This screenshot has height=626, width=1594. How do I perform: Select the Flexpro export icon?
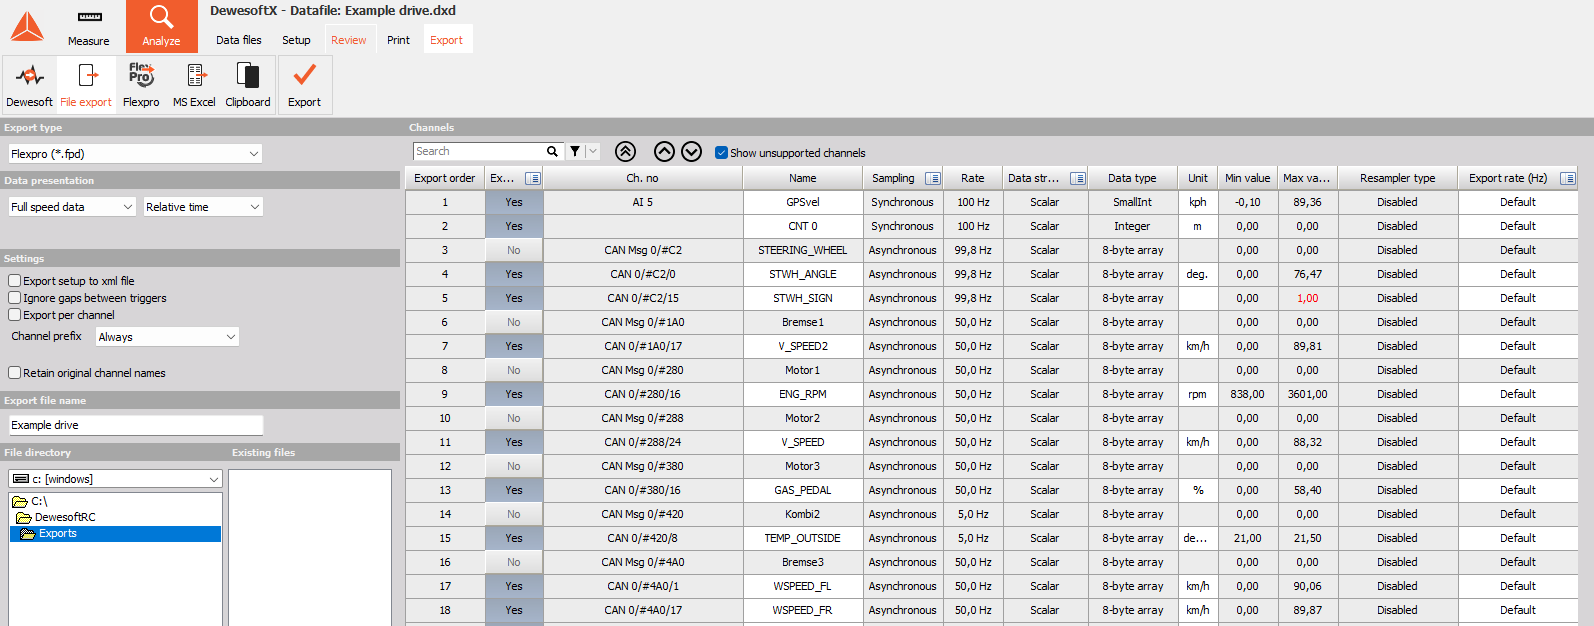[x=141, y=84]
